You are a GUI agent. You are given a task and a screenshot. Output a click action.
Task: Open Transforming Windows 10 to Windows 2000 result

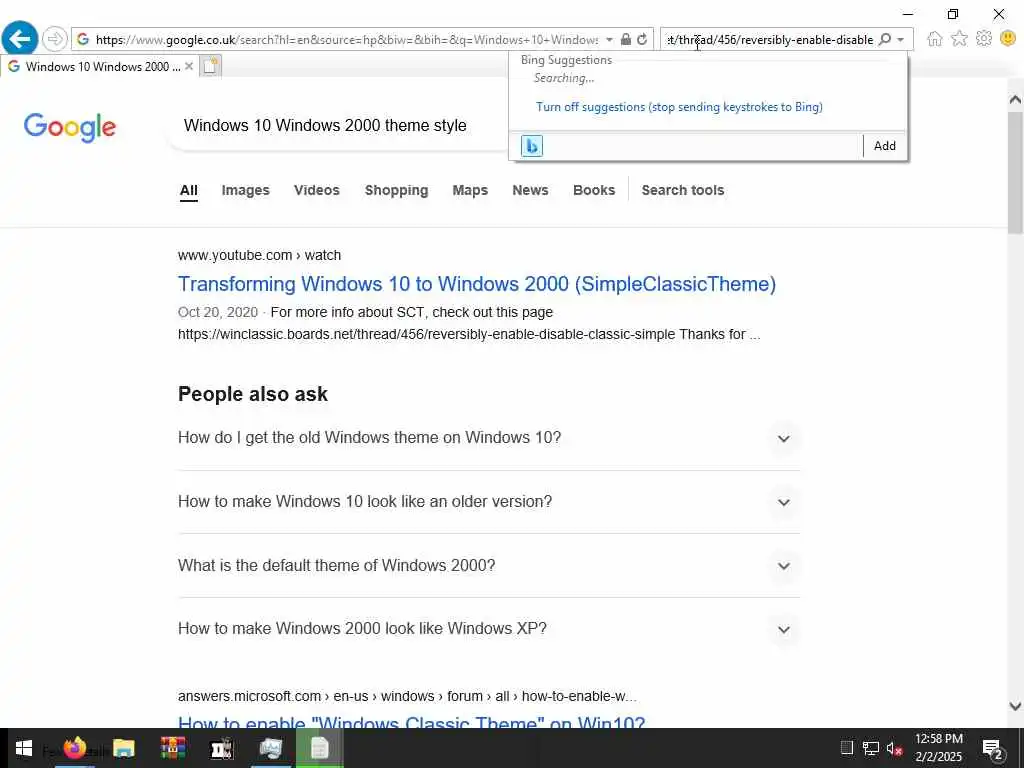(x=477, y=284)
